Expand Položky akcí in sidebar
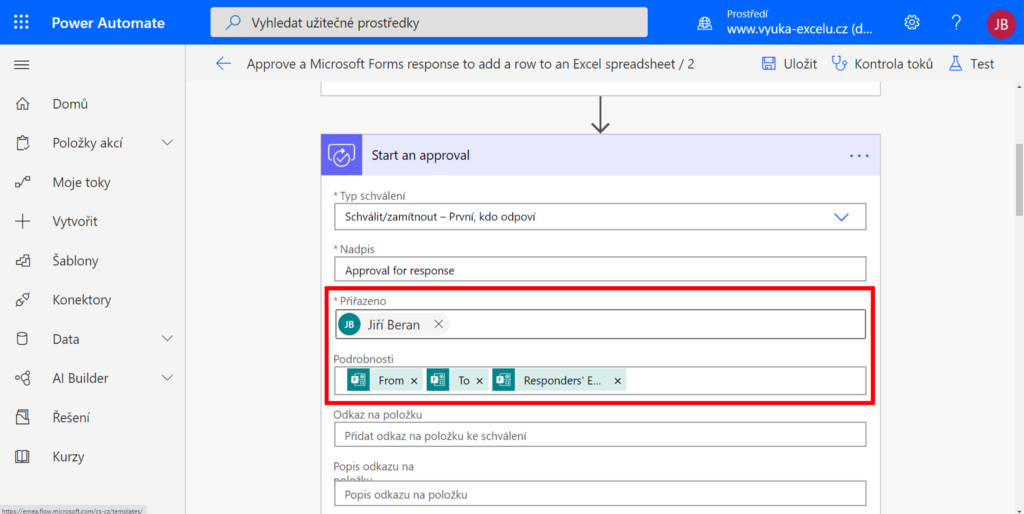 pos(167,143)
